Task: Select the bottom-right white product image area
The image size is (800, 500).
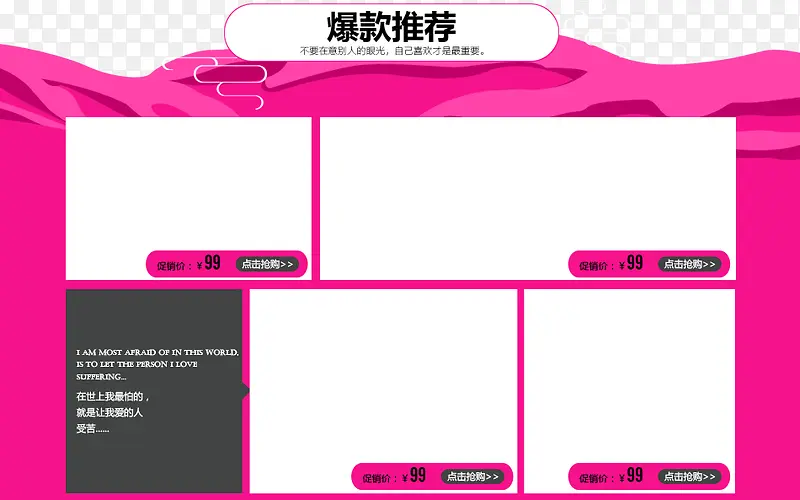Action: click(x=629, y=370)
